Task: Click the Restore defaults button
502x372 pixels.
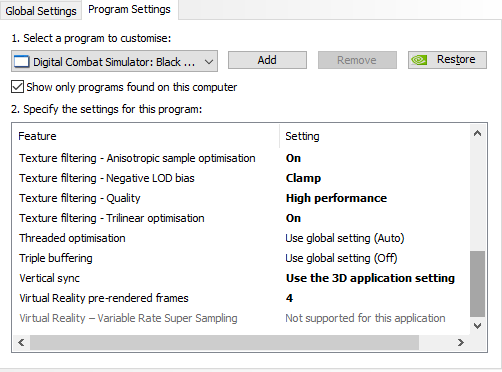Action: [447, 60]
